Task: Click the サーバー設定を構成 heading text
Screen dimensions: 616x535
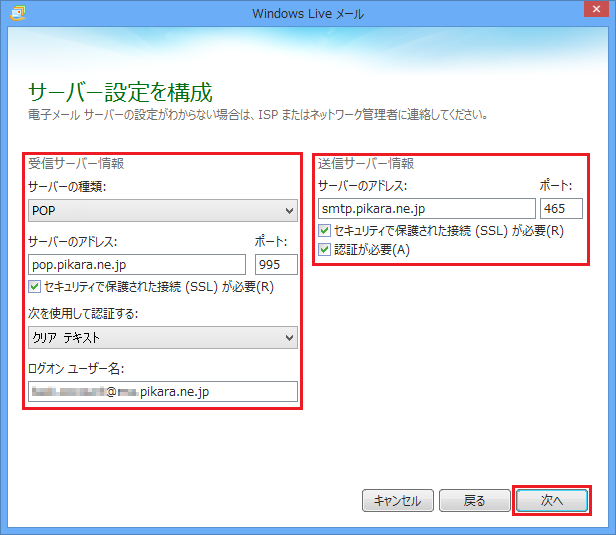Action: point(121,93)
